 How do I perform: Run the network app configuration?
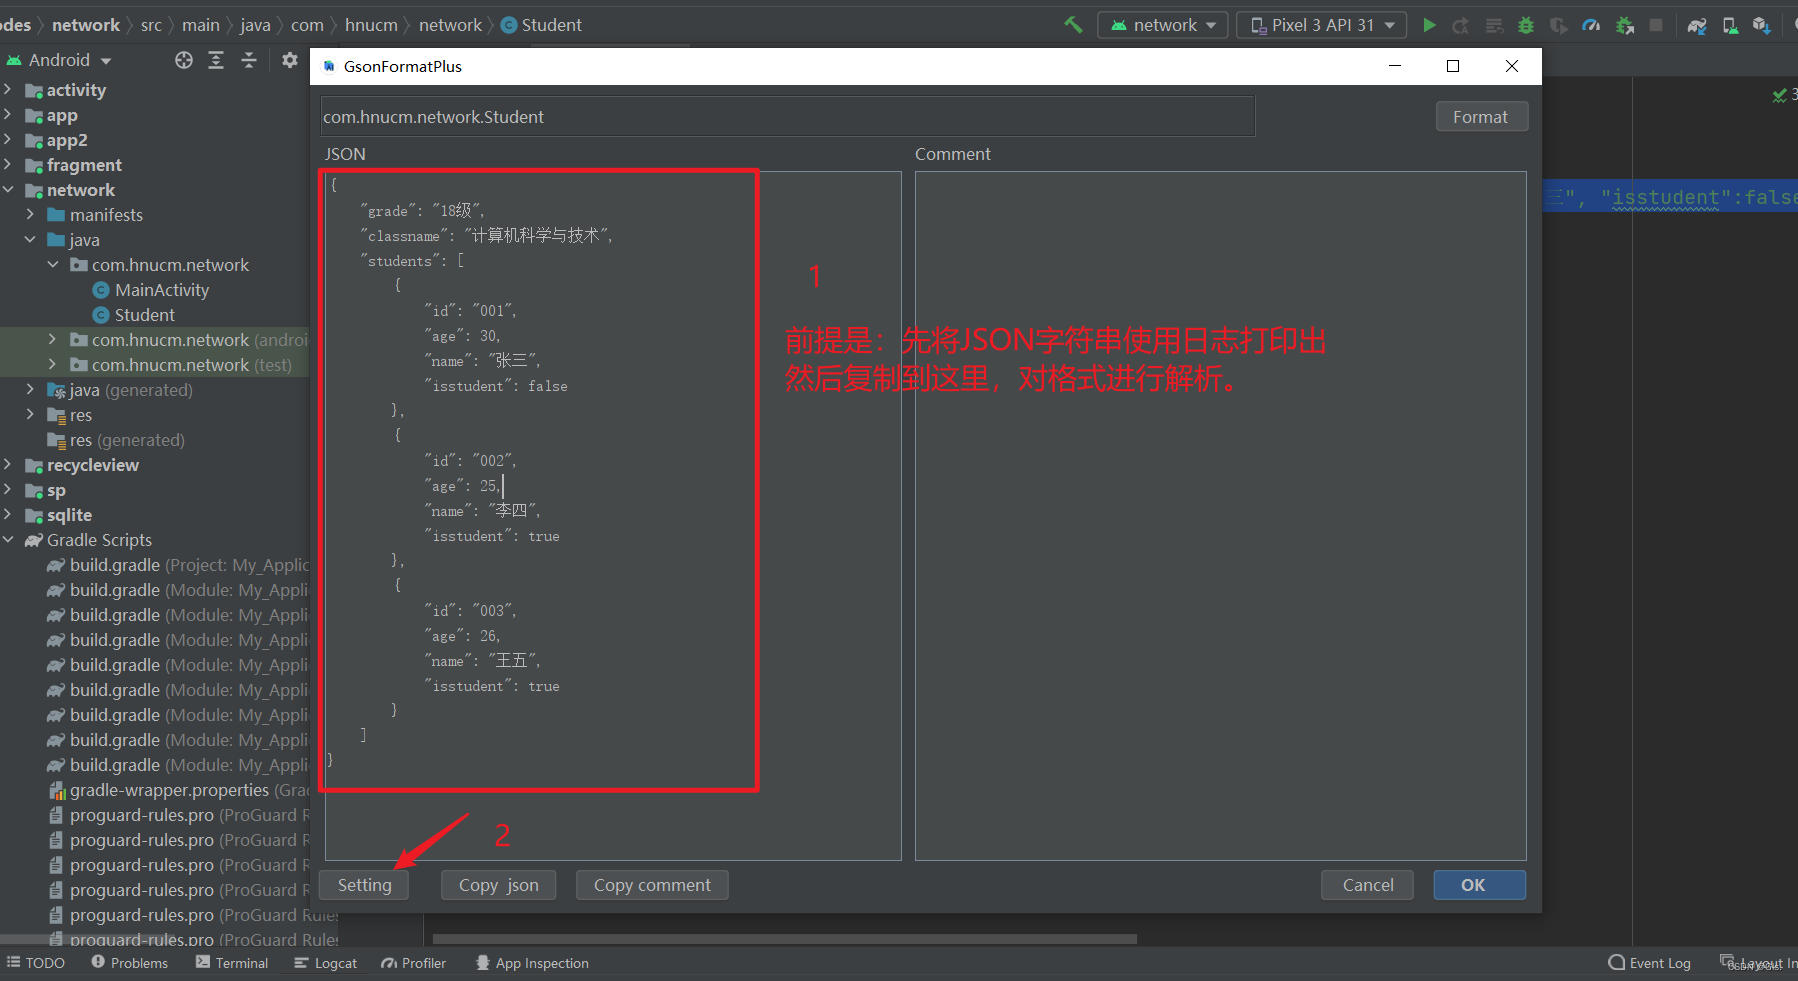(1430, 25)
